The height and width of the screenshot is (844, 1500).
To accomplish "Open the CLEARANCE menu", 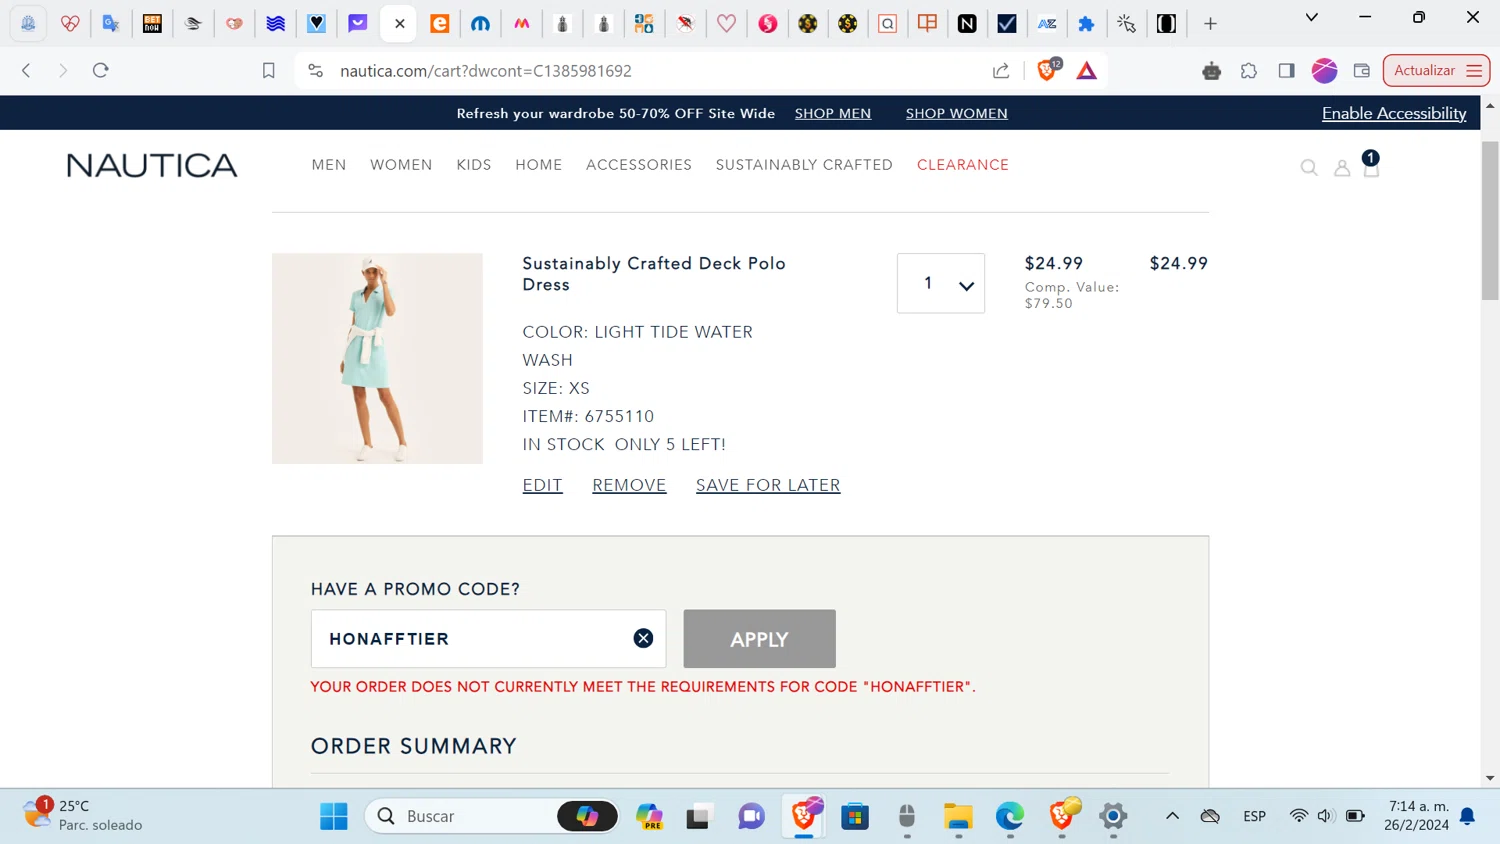I will pos(963,165).
